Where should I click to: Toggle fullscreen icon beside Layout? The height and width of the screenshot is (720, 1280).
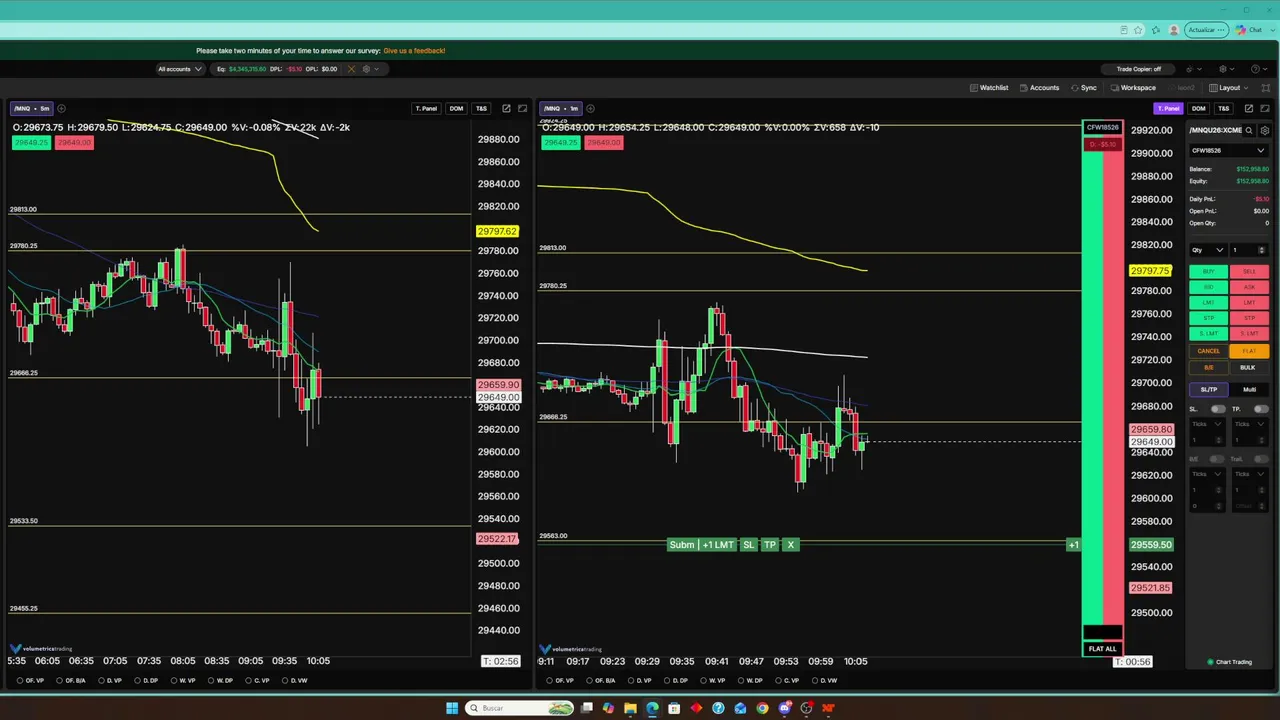click(x=1265, y=88)
